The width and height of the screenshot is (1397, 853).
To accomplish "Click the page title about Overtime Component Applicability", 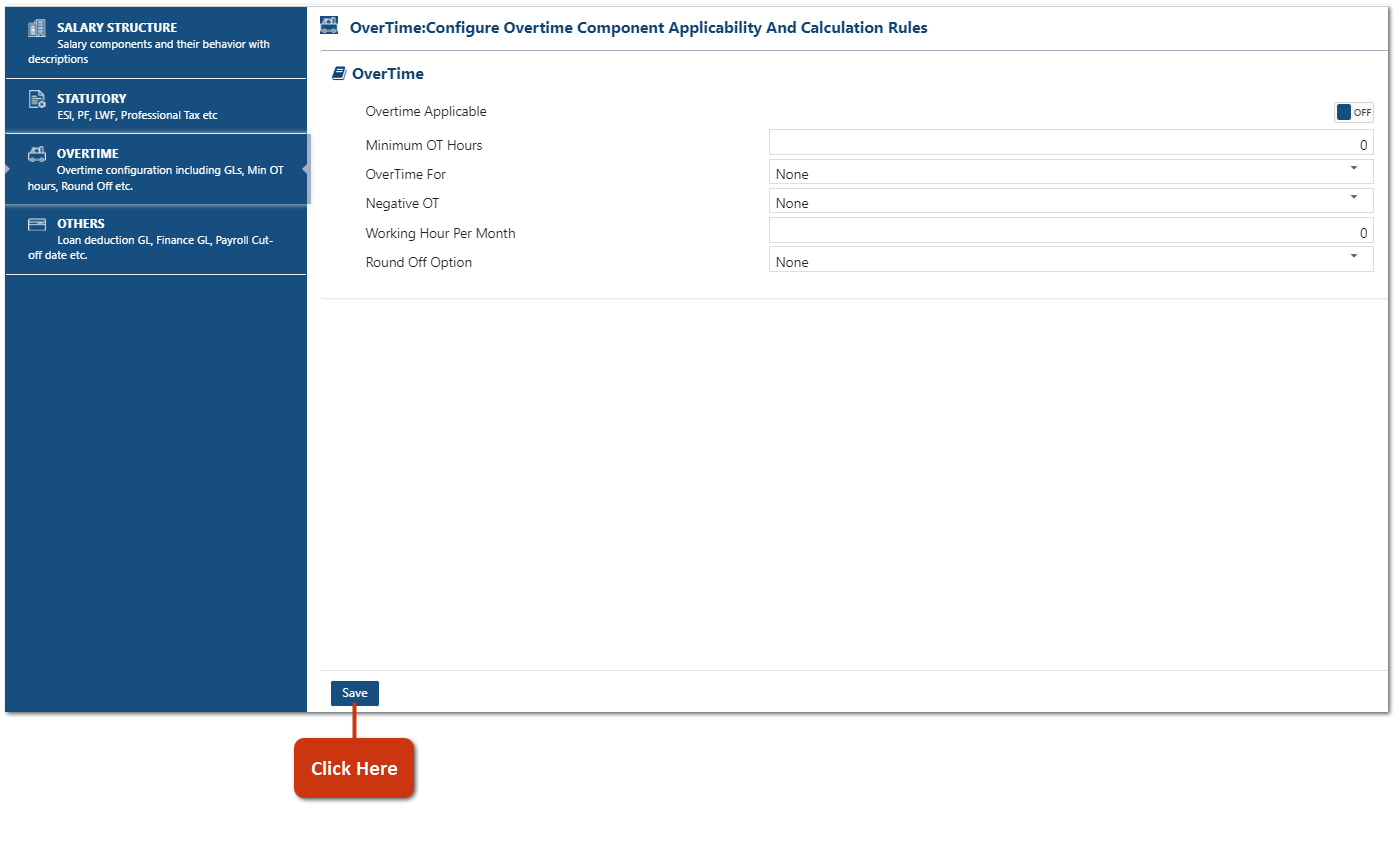I will [639, 28].
